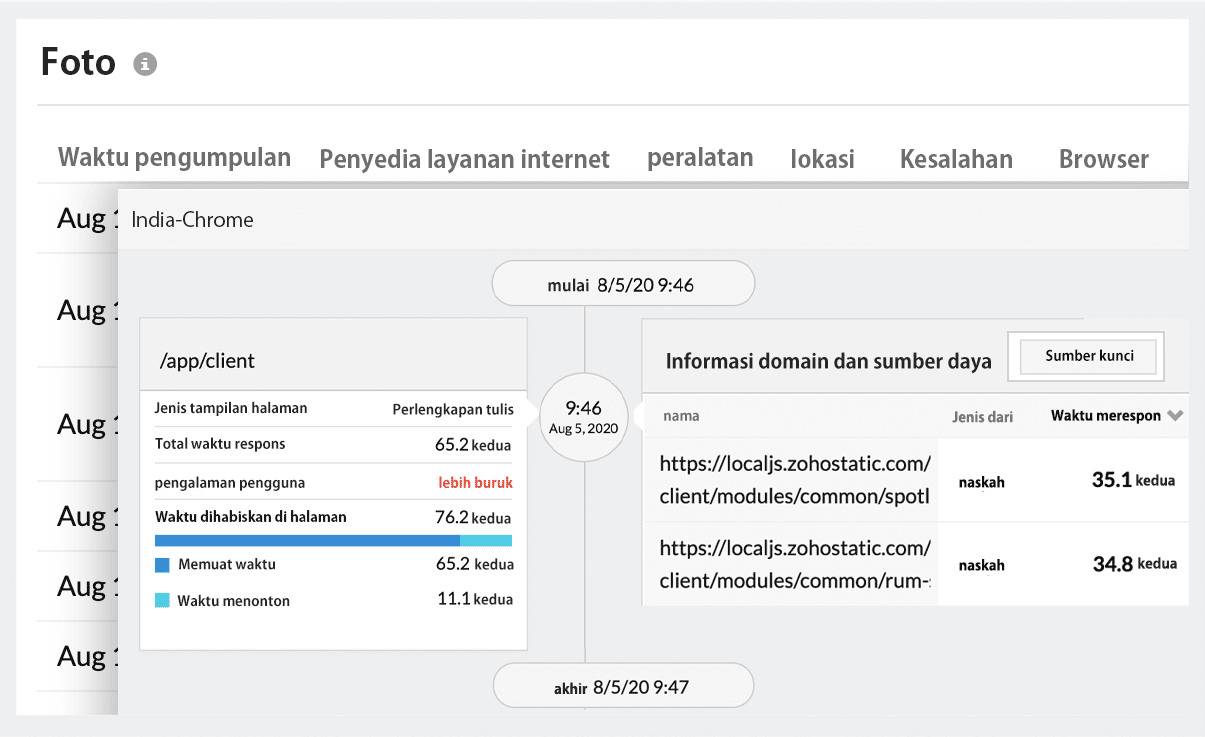Click the blue Memuat waktu legend swatch
The width and height of the screenshot is (1205, 737).
click(x=161, y=564)
